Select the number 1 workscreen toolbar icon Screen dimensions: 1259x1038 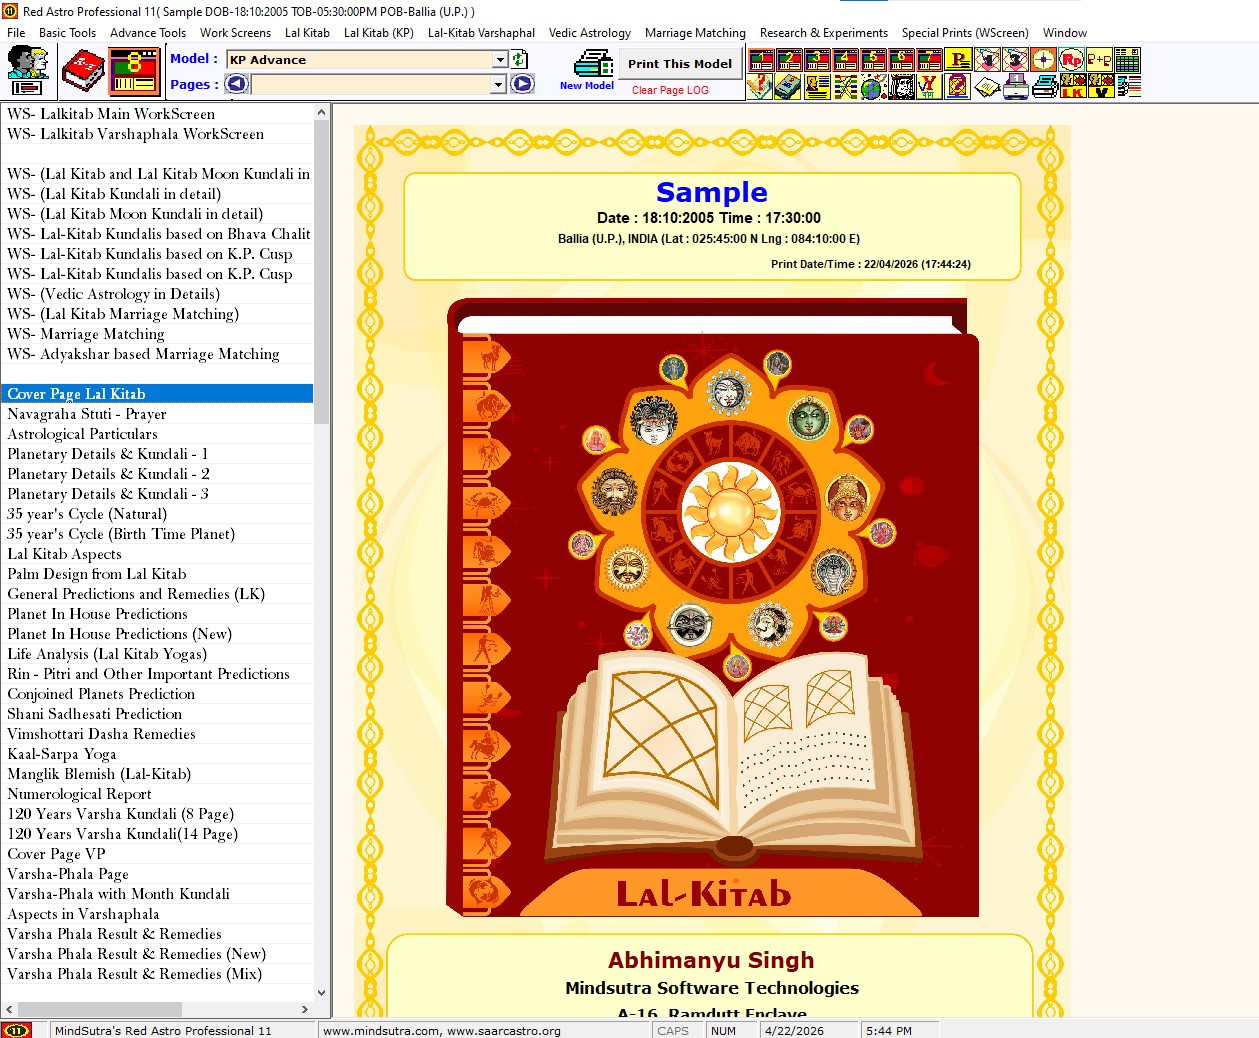[x=761, y=60]
